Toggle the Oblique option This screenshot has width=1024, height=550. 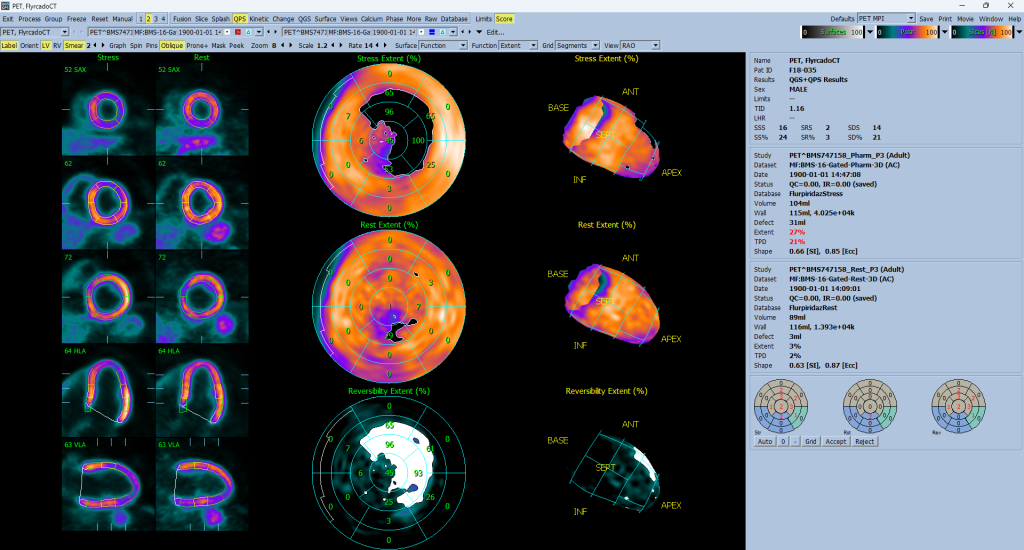coord(172,45)
